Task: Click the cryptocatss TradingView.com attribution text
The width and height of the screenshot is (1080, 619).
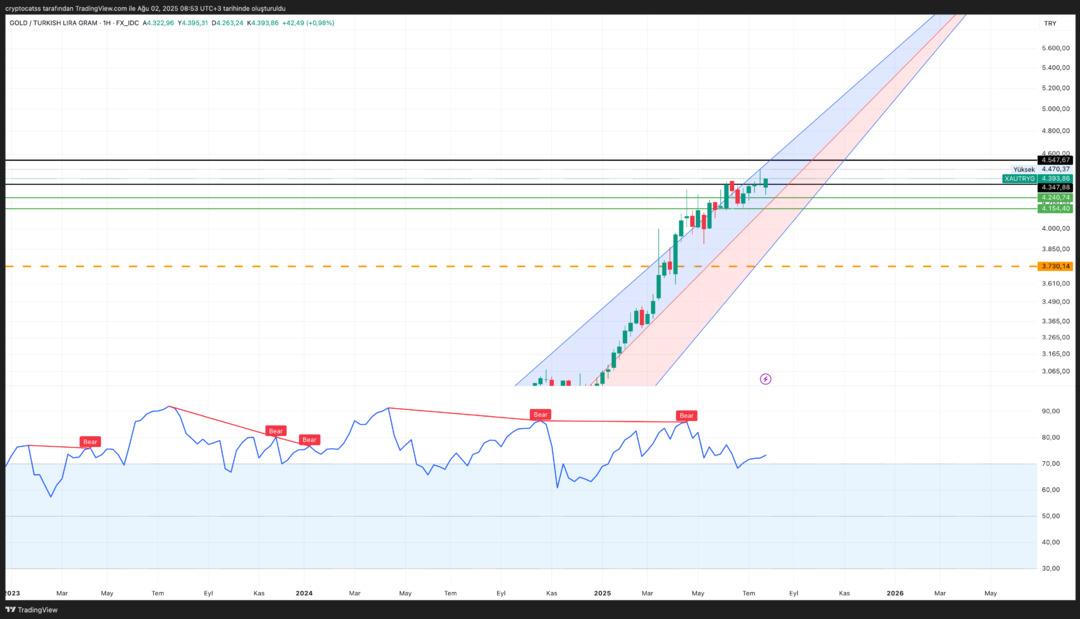Action: click(145, 8)
